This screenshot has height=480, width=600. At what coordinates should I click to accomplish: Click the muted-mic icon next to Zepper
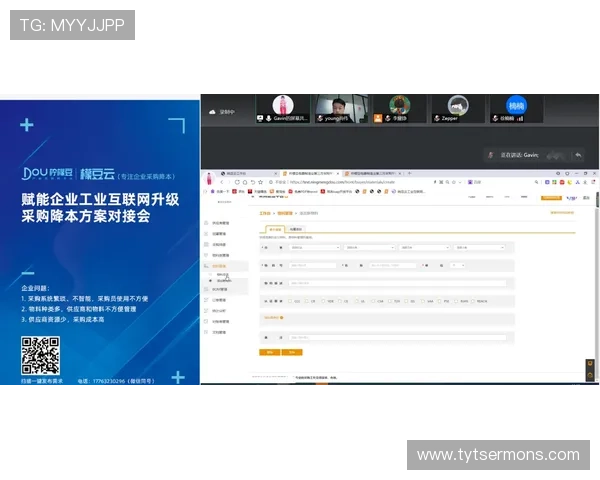(437, 118)
